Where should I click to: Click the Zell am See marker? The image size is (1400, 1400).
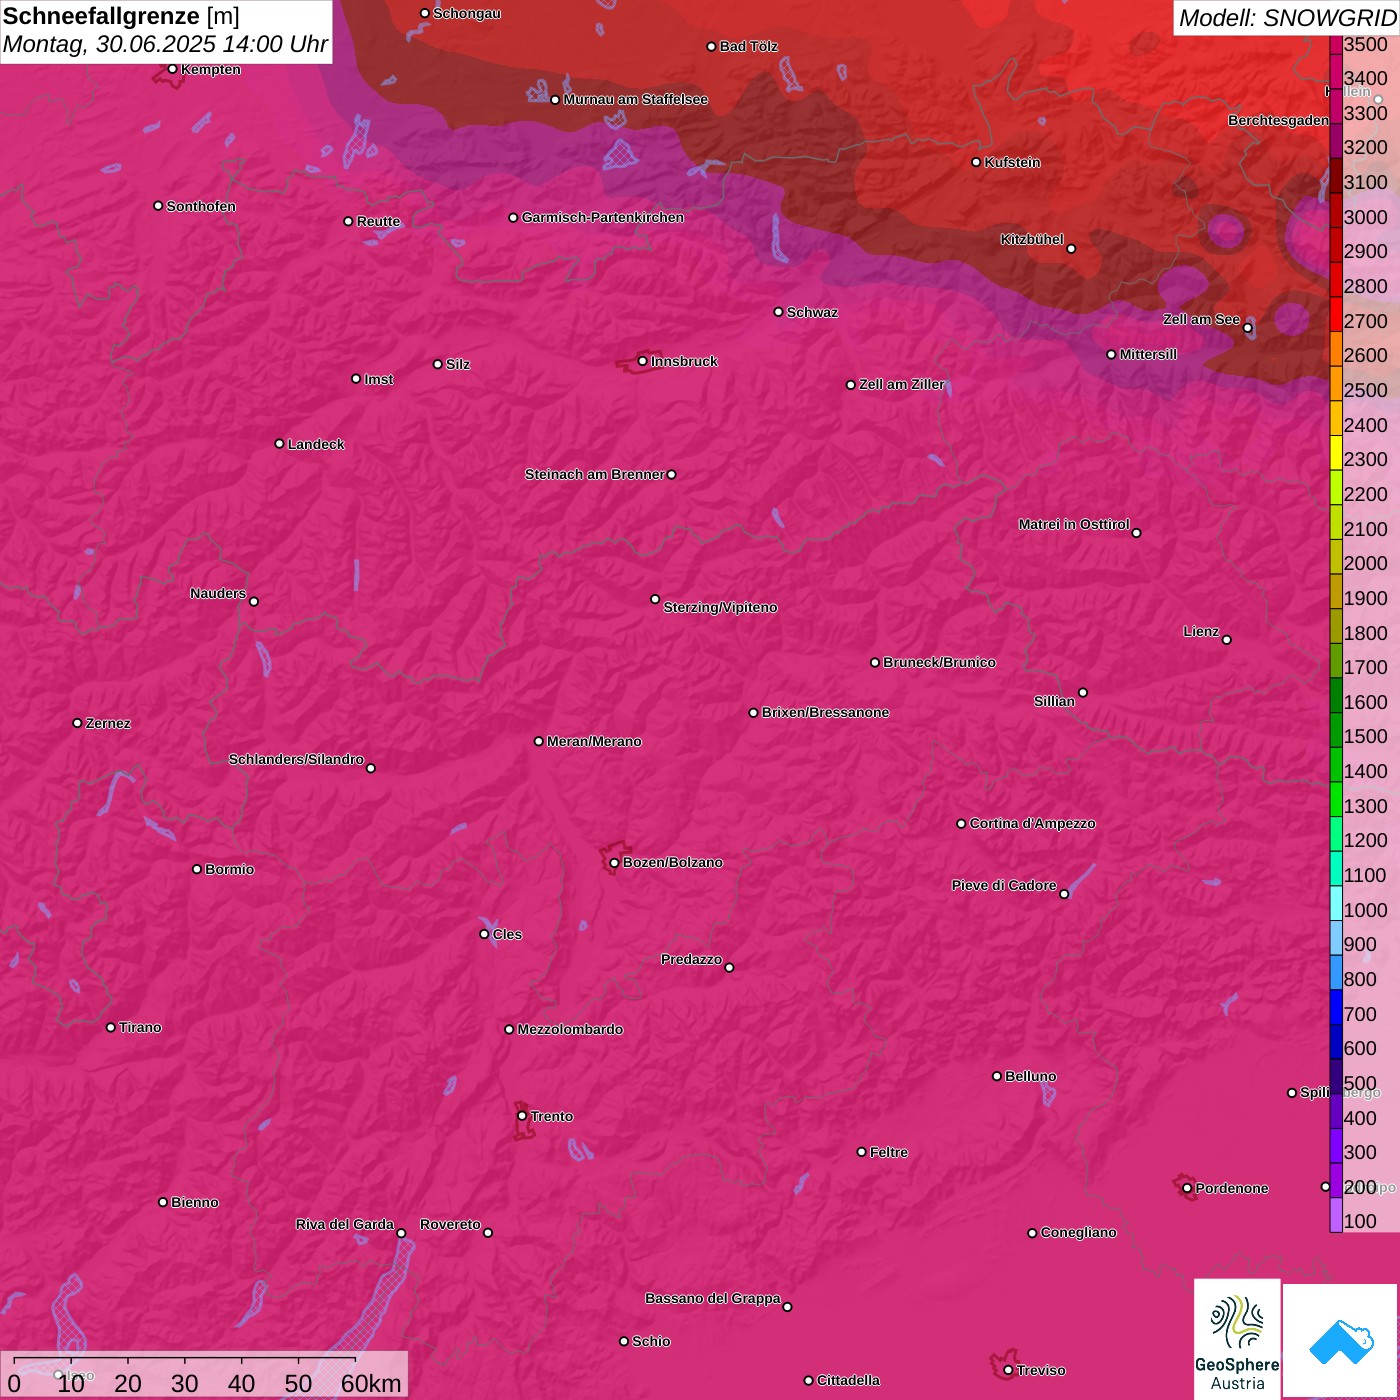coord(1247,328)
